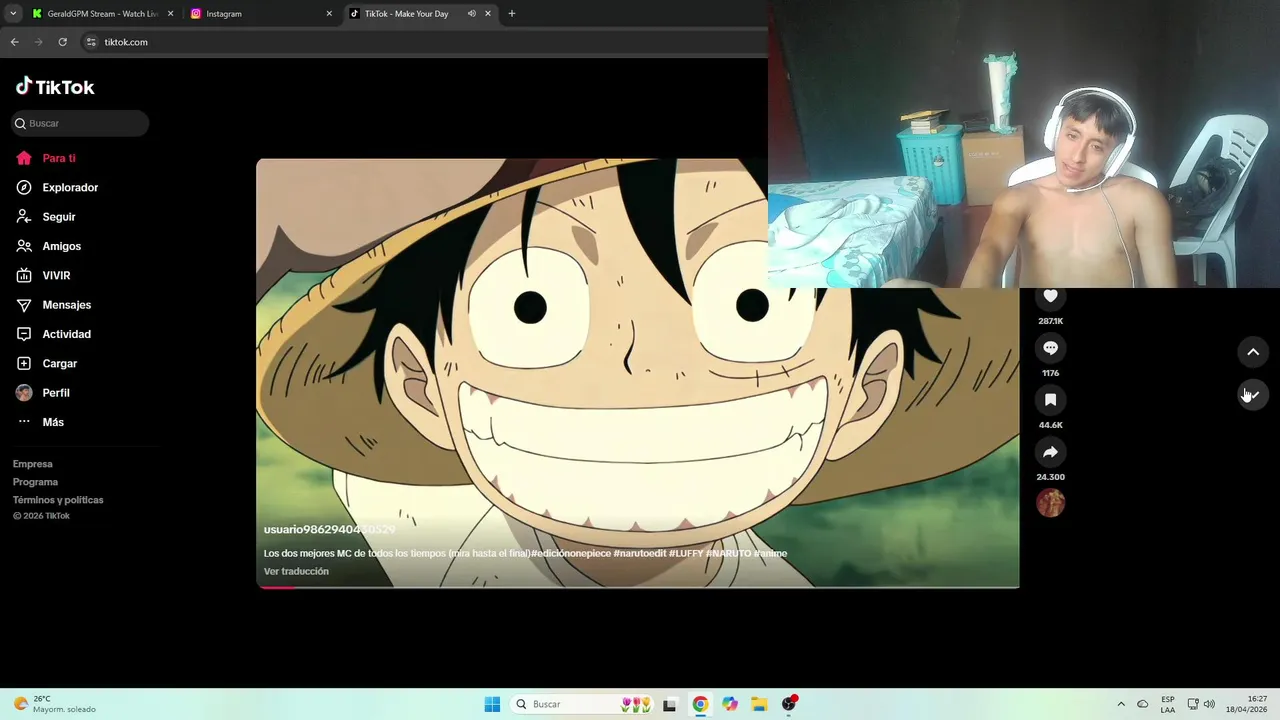Viewport: 1280px width, 720px height.
Task: Go to next video with down chevron
Action: click(1253, 395)
